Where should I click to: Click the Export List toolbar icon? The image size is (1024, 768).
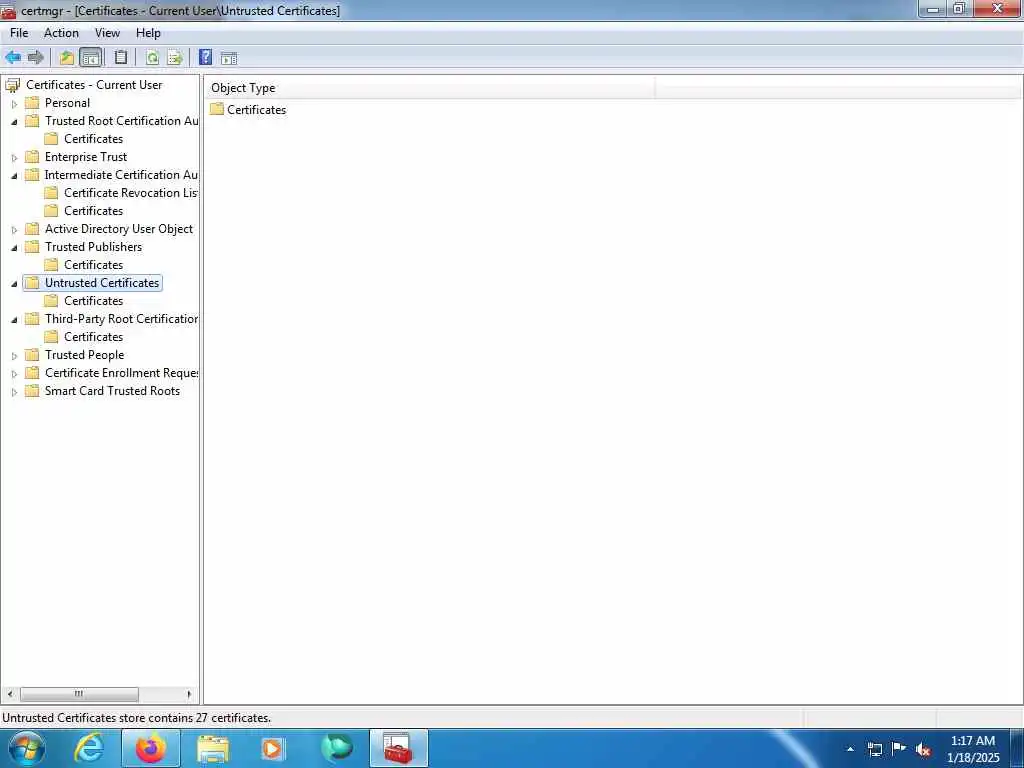point(174,57)
